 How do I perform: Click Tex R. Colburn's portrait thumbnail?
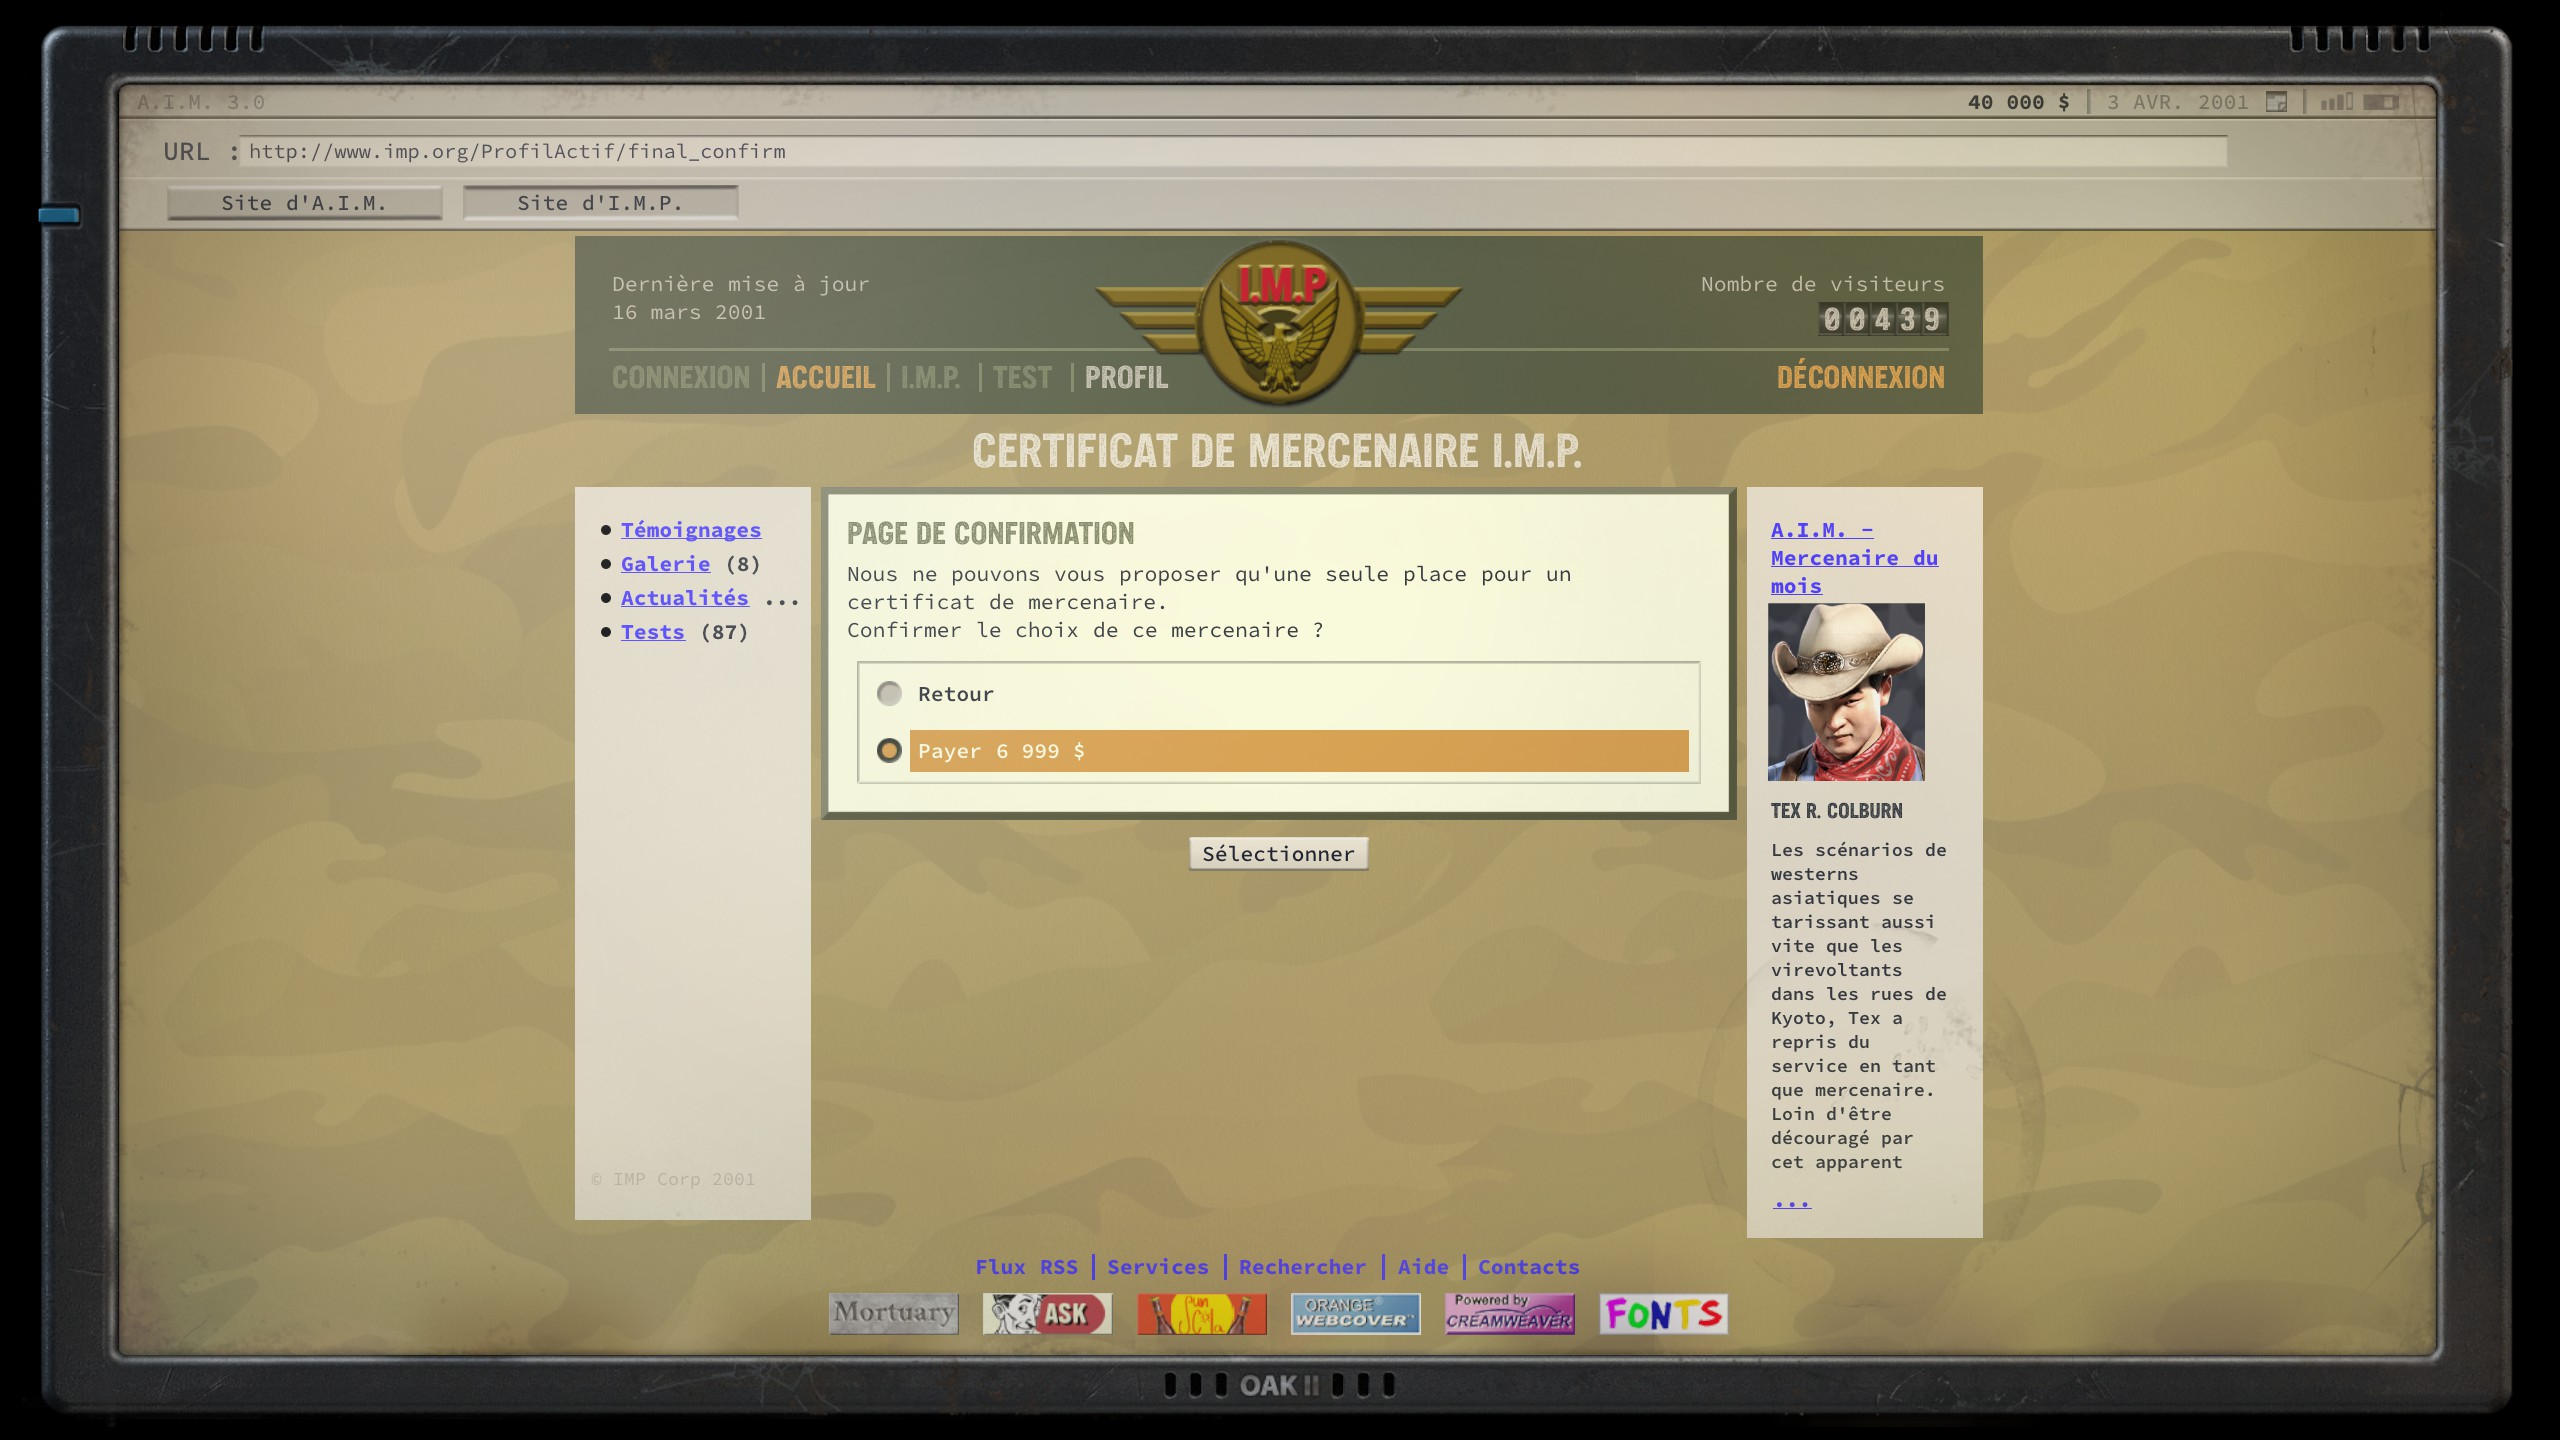(x=1846, y=692)
